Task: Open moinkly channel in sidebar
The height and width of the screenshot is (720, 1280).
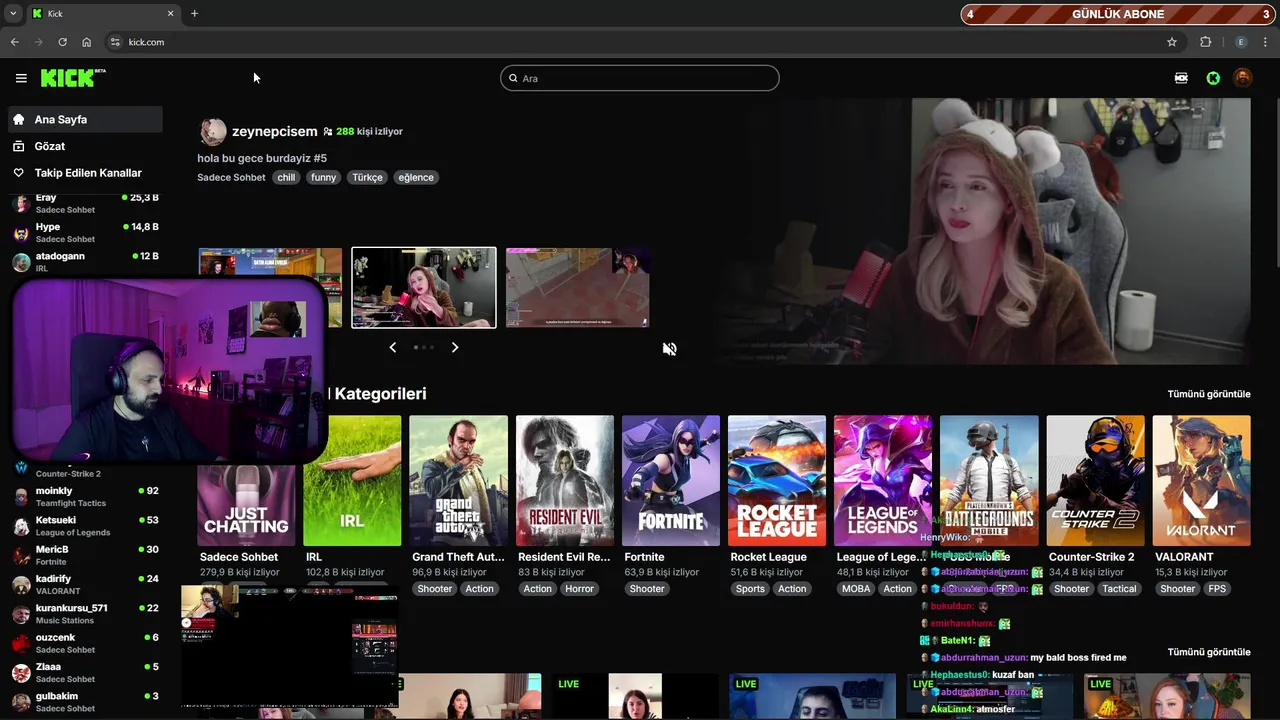Action: (85, 496)
